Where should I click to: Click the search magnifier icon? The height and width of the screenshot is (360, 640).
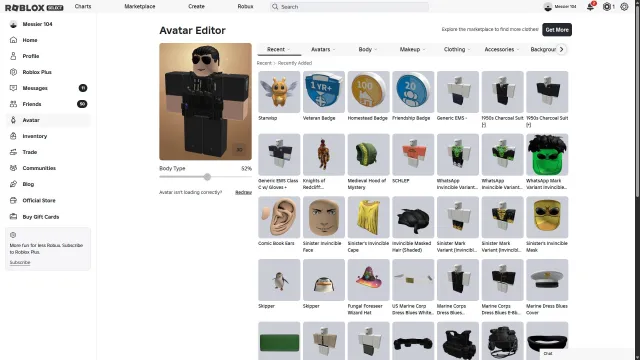click(x=275, y=7)
